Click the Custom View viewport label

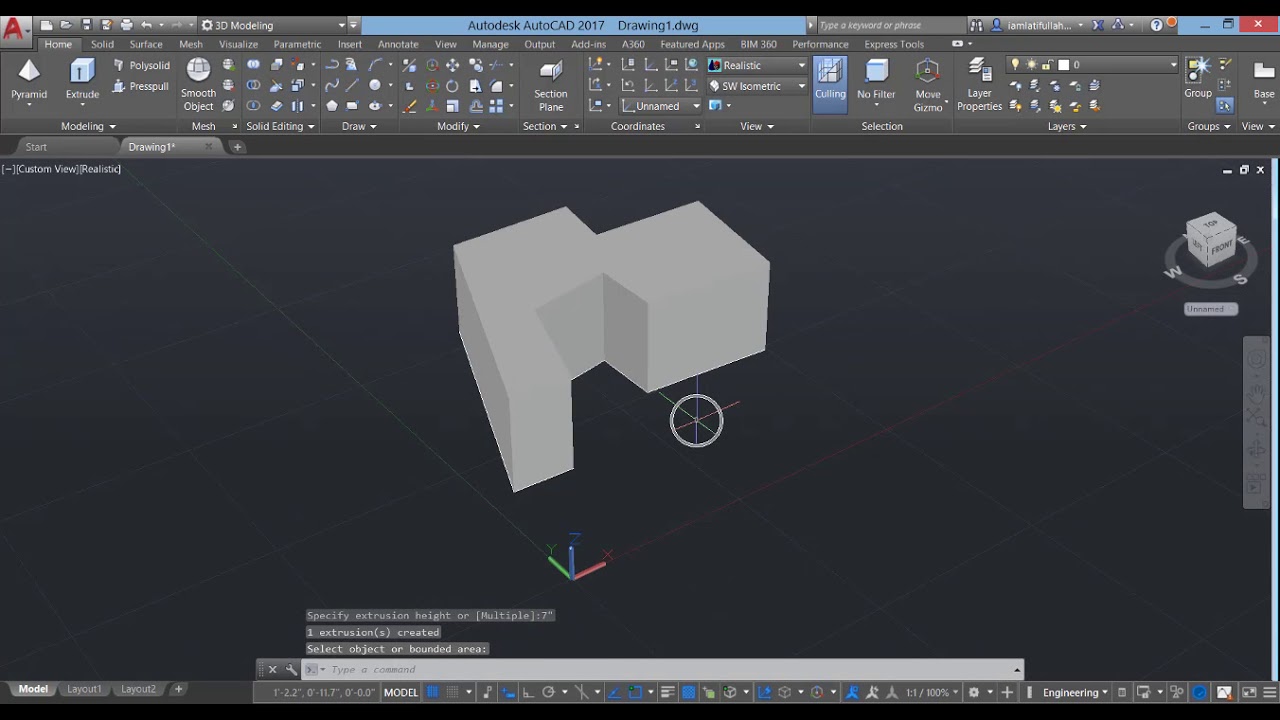coord(47,169)
